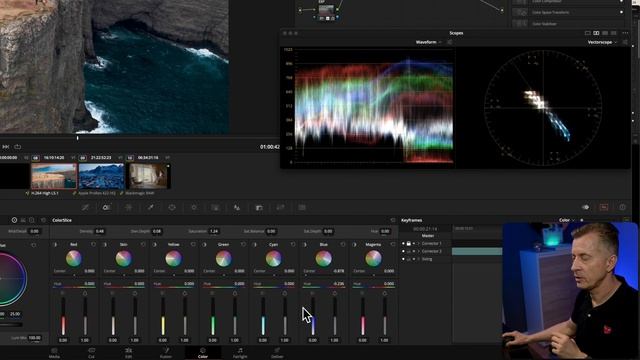640x360 pixels.
Task: Switch to the Fusion page
Action: [166, 353]
